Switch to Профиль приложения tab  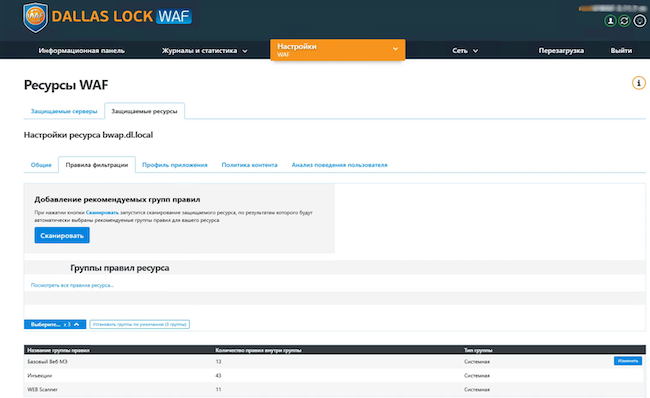[x=175, y=165]
